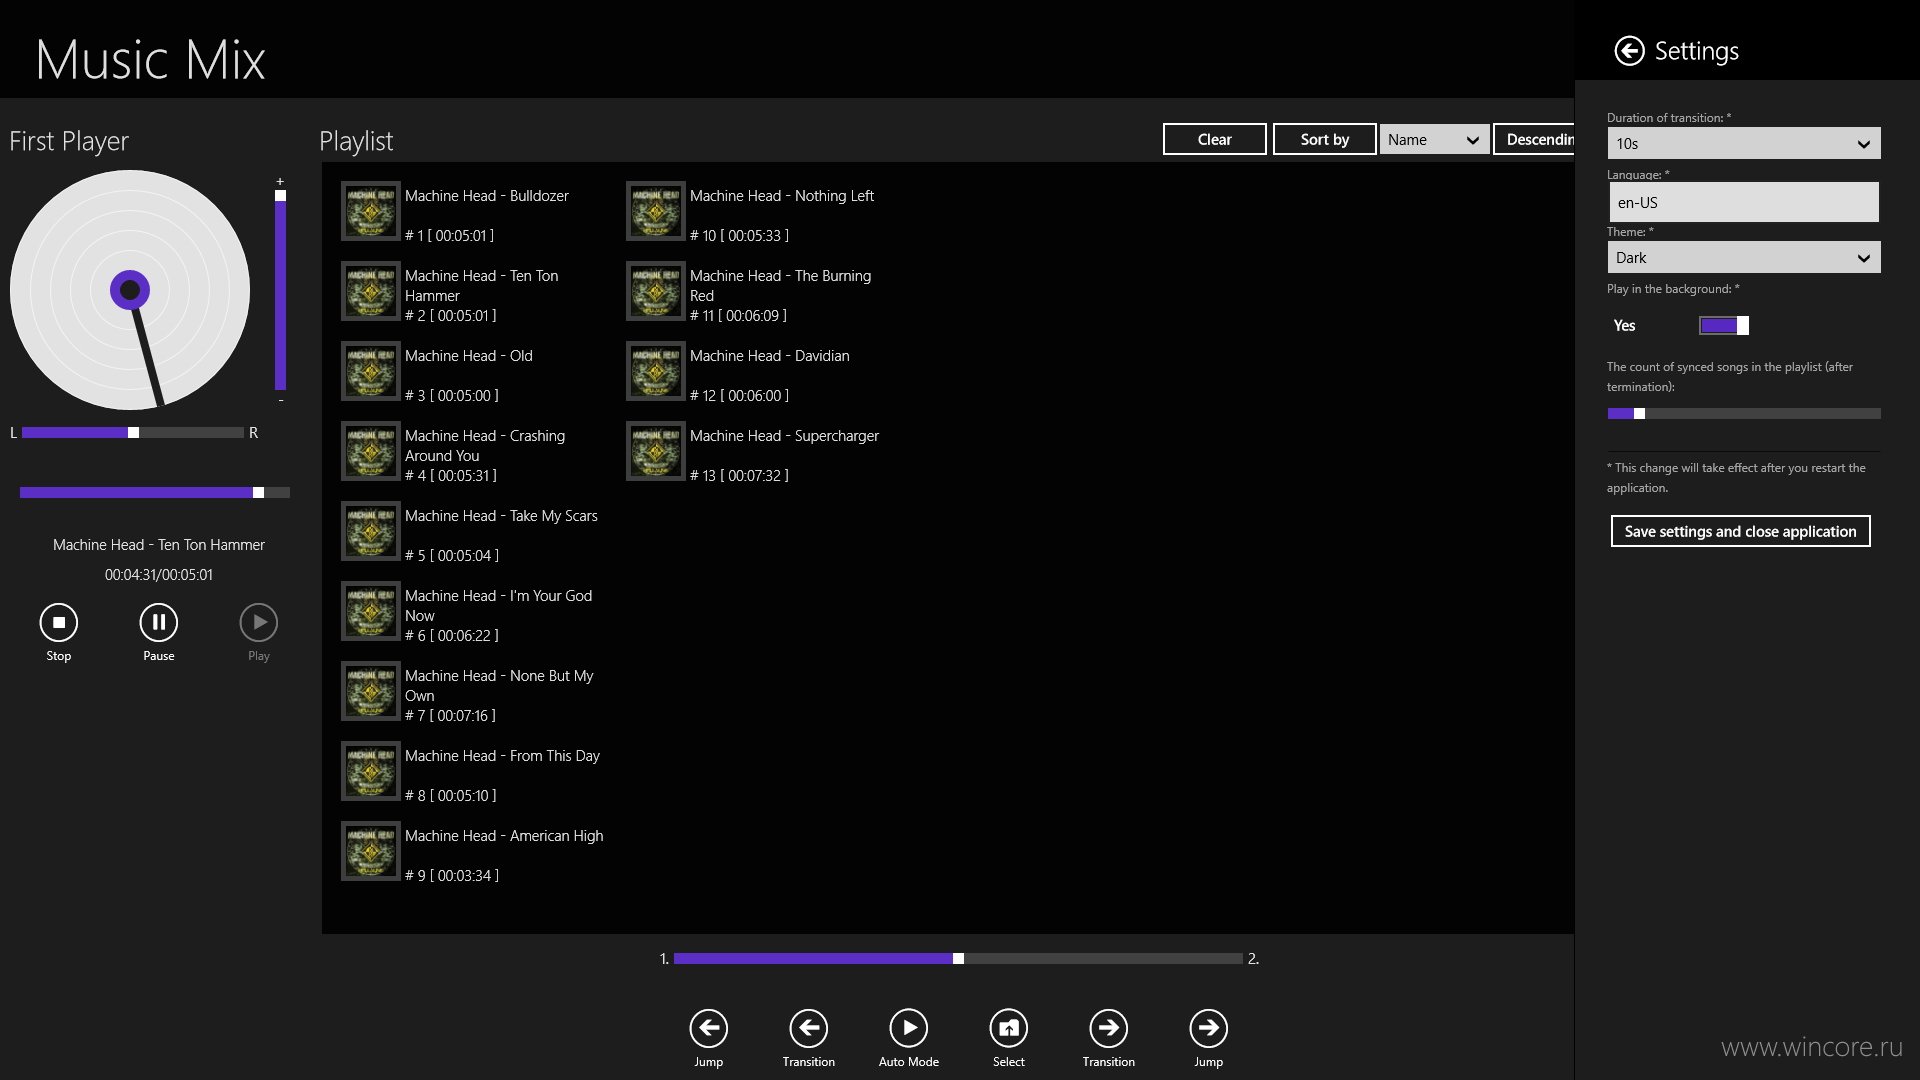Click 'Machine Head - Take My Scars'
This screenshot has height=1080, width=1920.
click(501, 516)
